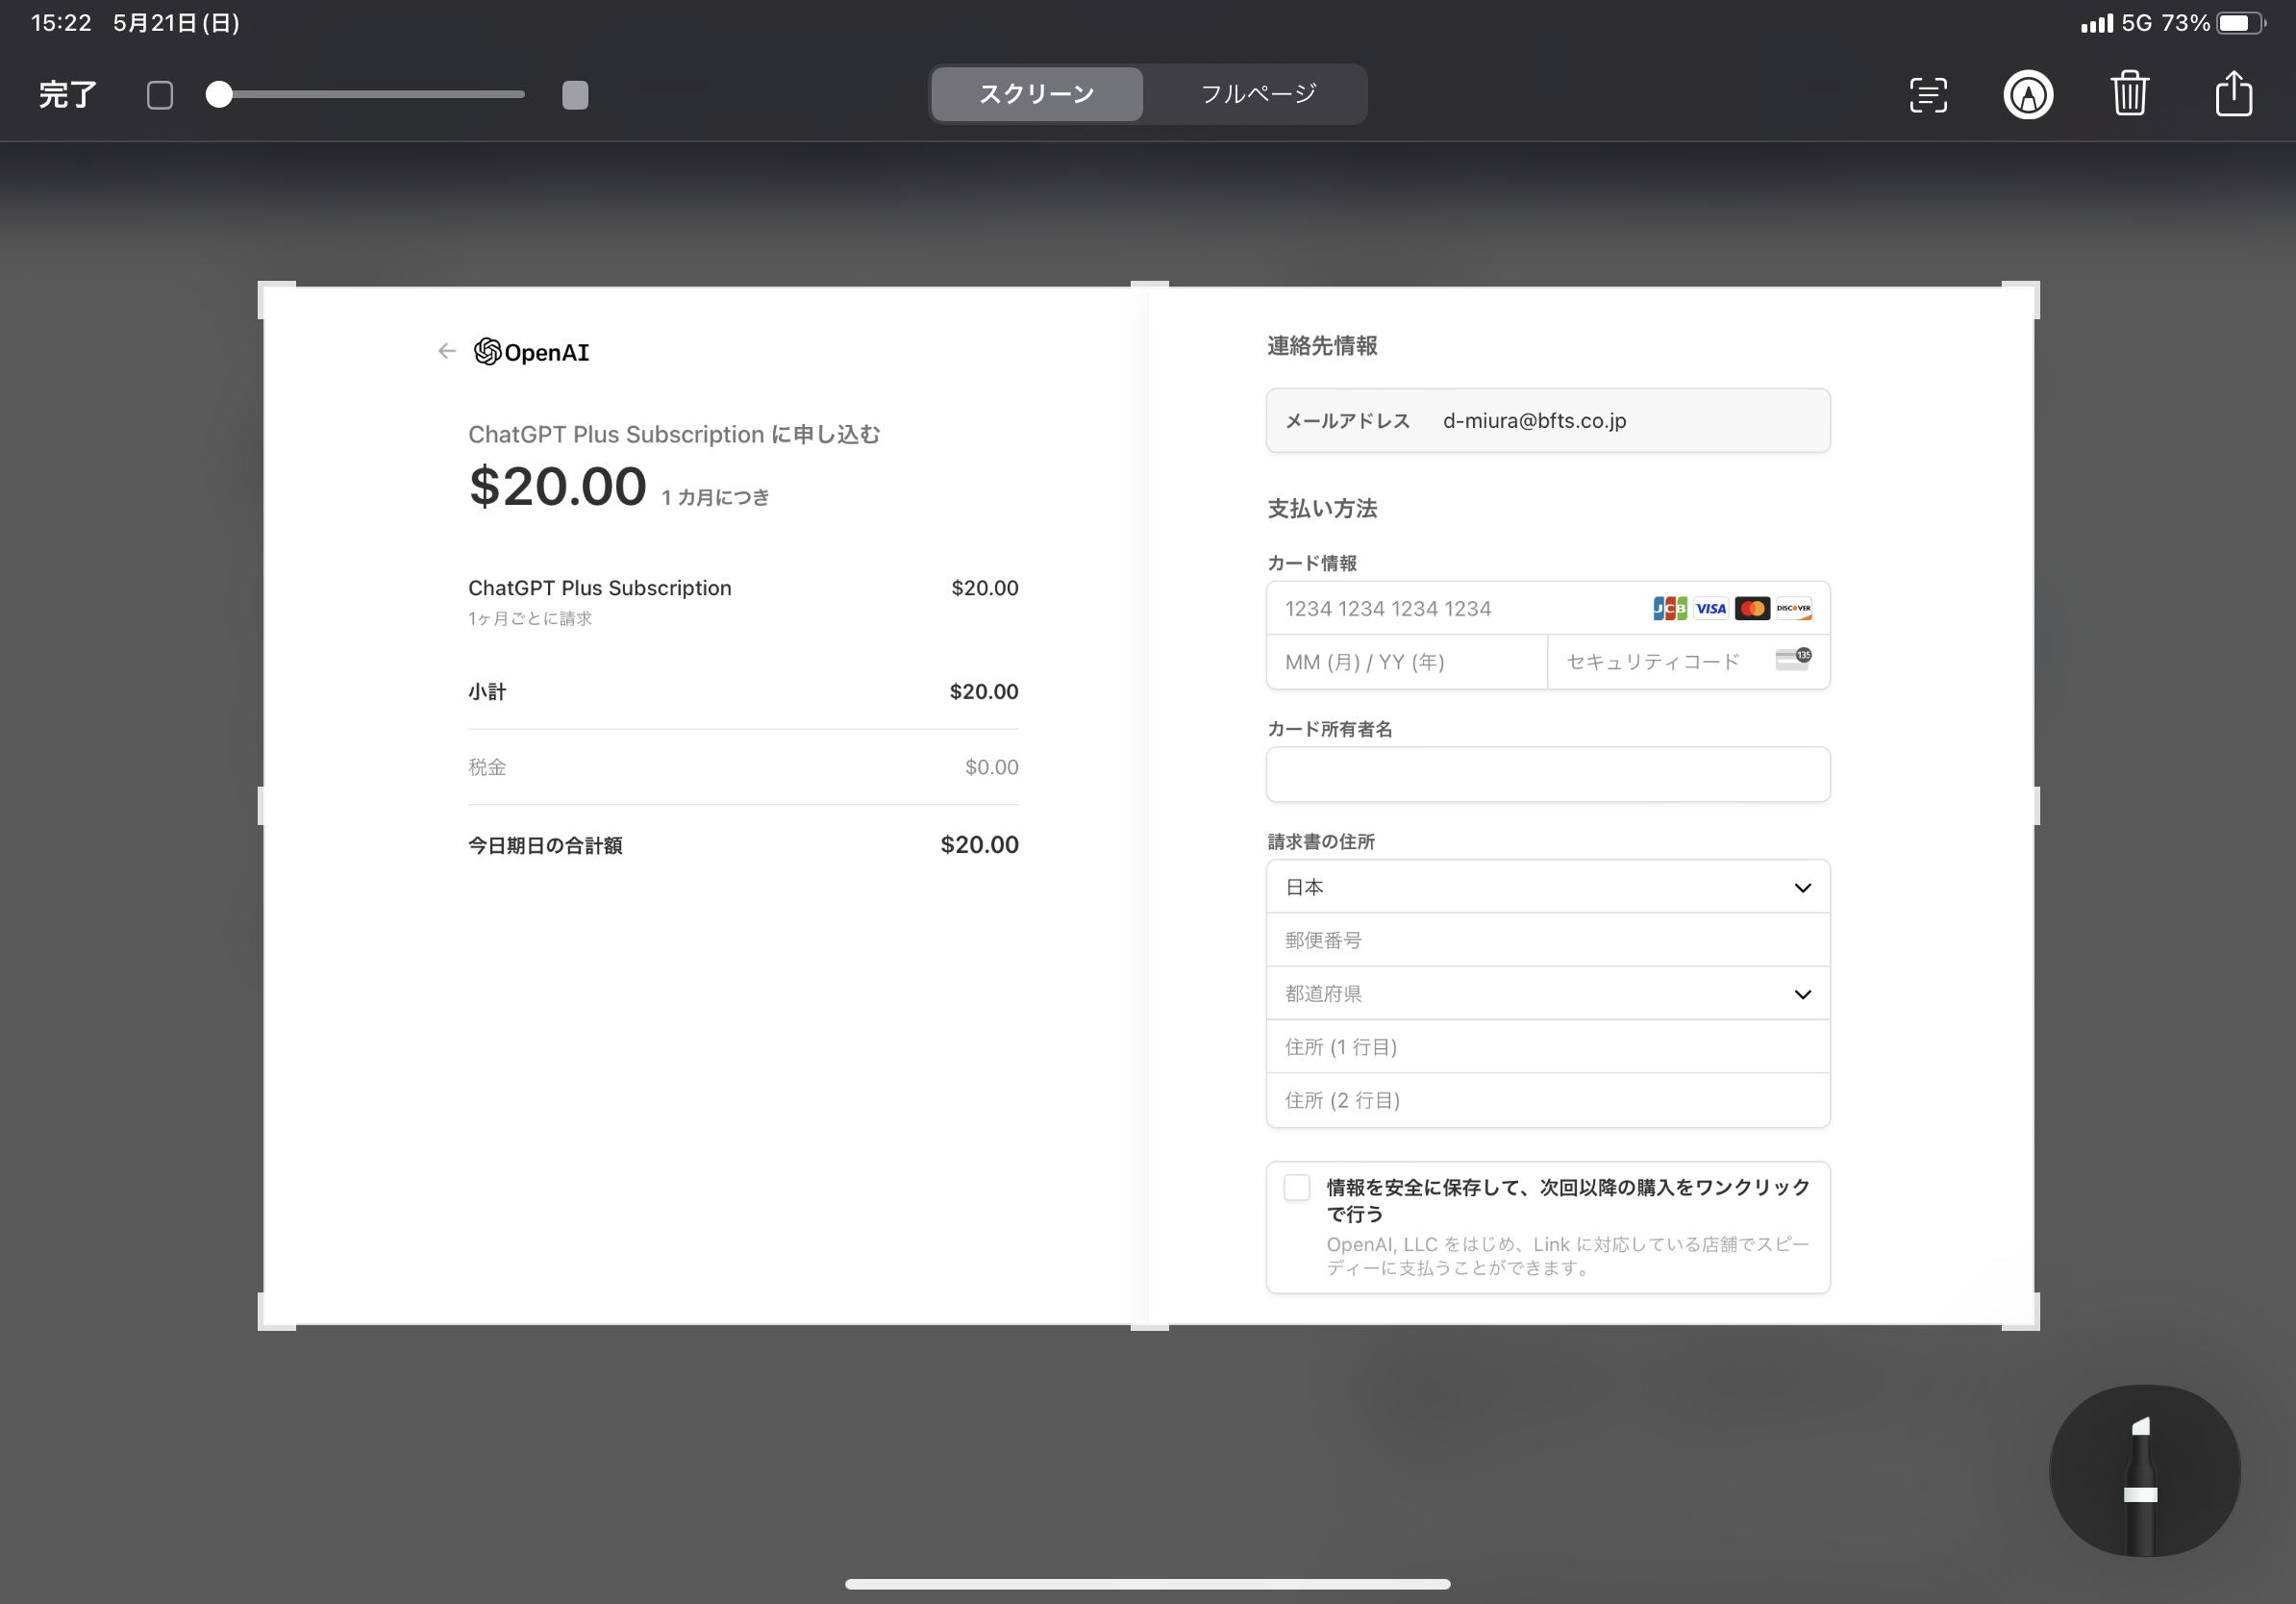The image size is (2296, 1604).
Task: Tap the Mastercard brand icon
Action: point(1752,609)
